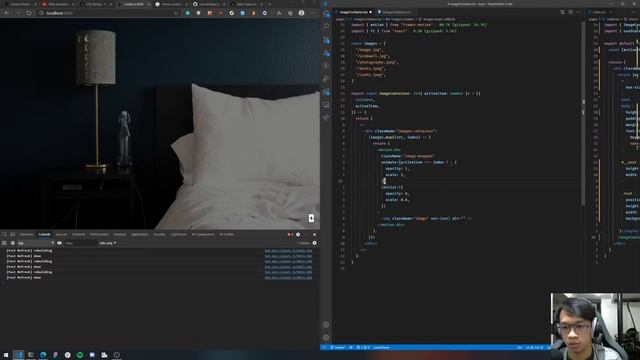Click the white arrow button on the bedroom image
The image size is (640, 360).
coord(311,218)
